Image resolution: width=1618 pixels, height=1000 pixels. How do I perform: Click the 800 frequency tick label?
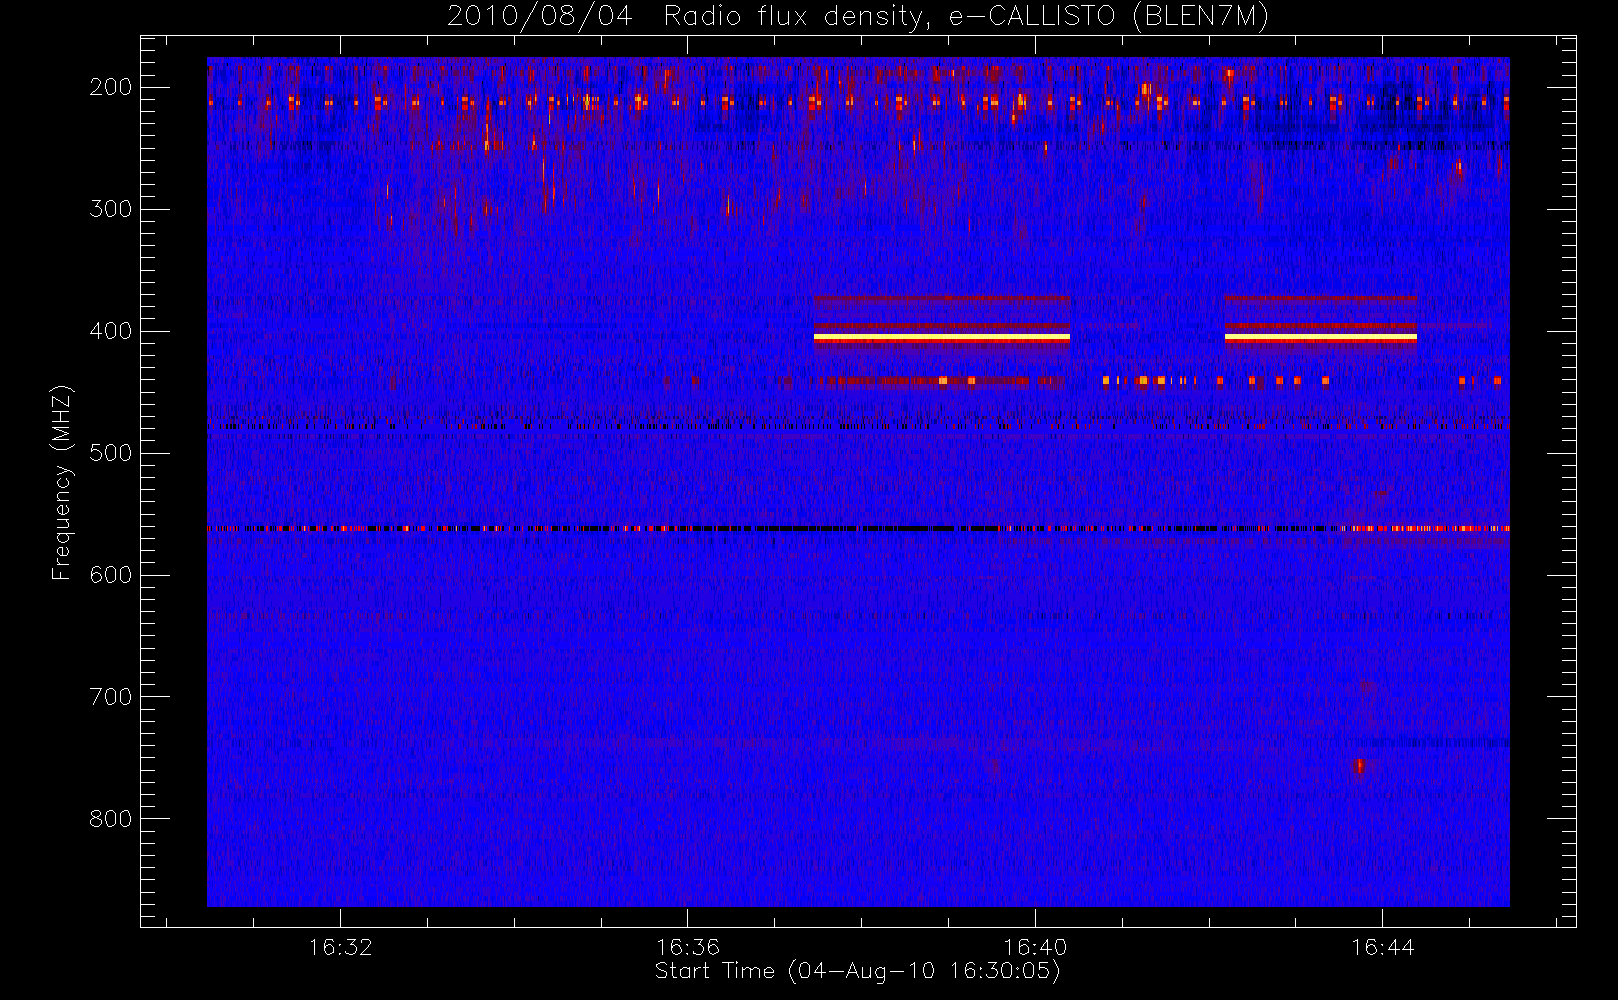(111, 819)
